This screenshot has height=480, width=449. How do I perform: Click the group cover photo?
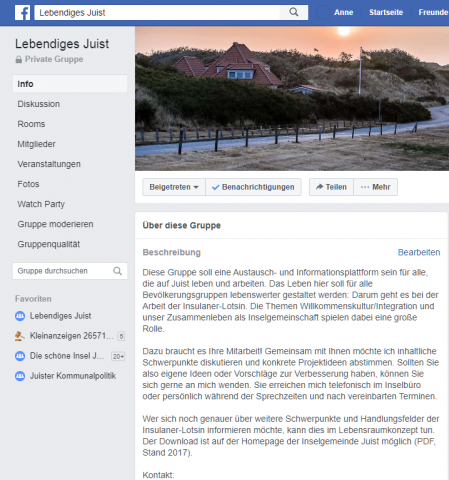[x=292, y=99]
